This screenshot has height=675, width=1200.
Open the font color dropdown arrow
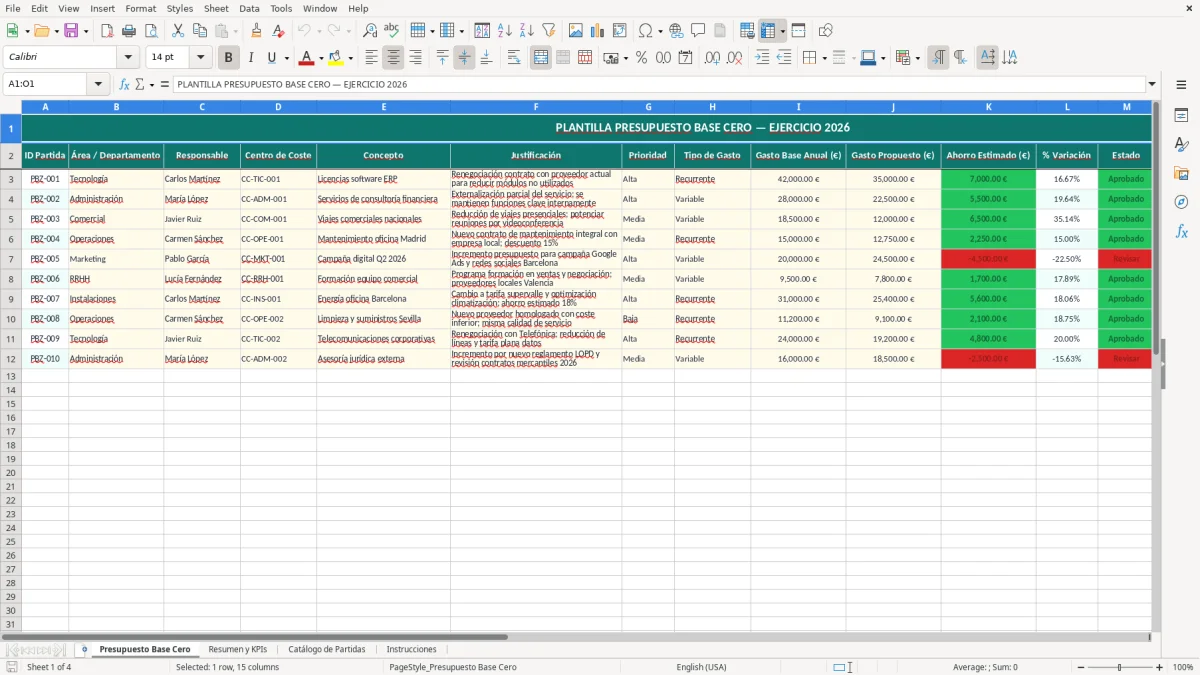coord(320,58)
